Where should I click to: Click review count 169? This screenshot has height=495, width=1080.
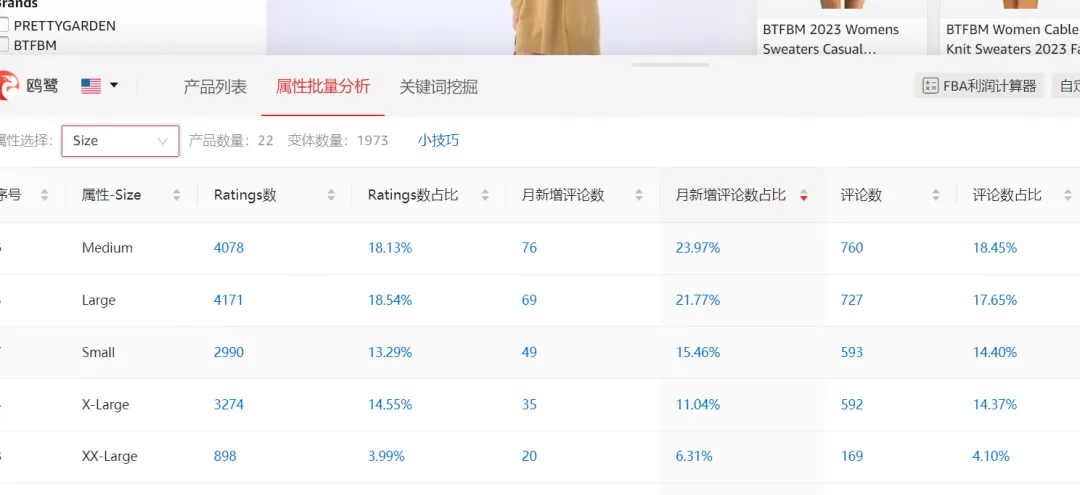(x=852, y=456)
